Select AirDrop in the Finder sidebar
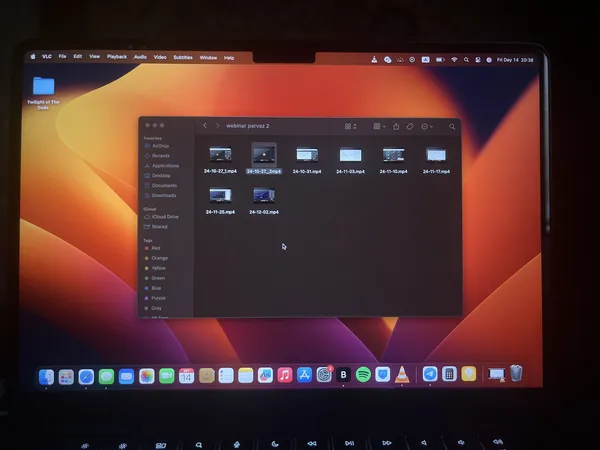The height and width of the screenshot is (450, 600). [x=160, y=146]
